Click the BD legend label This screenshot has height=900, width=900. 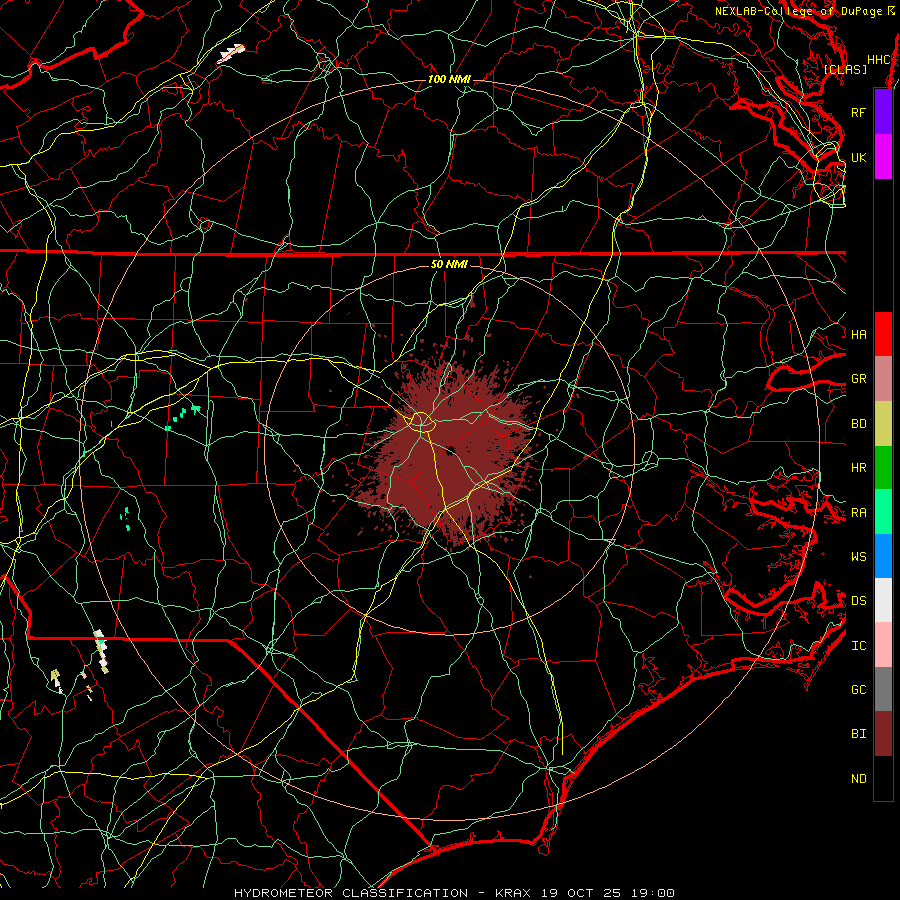pyautogui.click(x=858, y=424)
